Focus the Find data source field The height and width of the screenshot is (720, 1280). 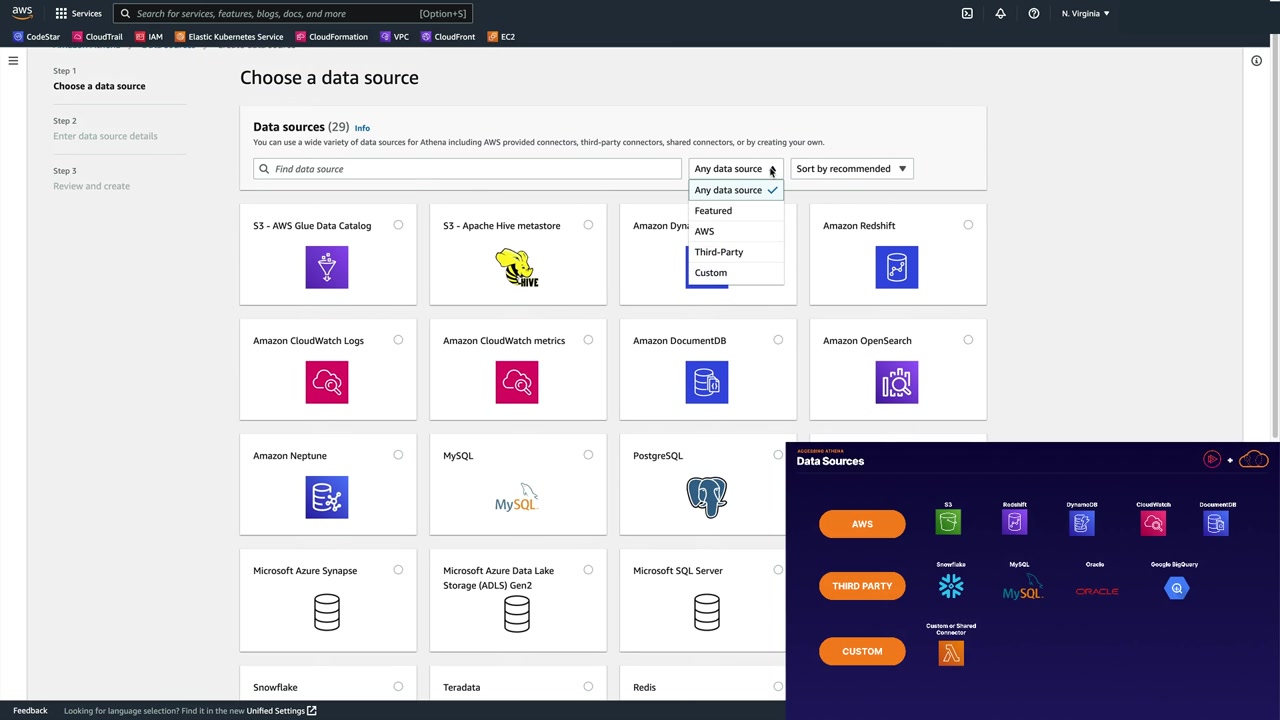pyautogui.click(x=467, y=169)
